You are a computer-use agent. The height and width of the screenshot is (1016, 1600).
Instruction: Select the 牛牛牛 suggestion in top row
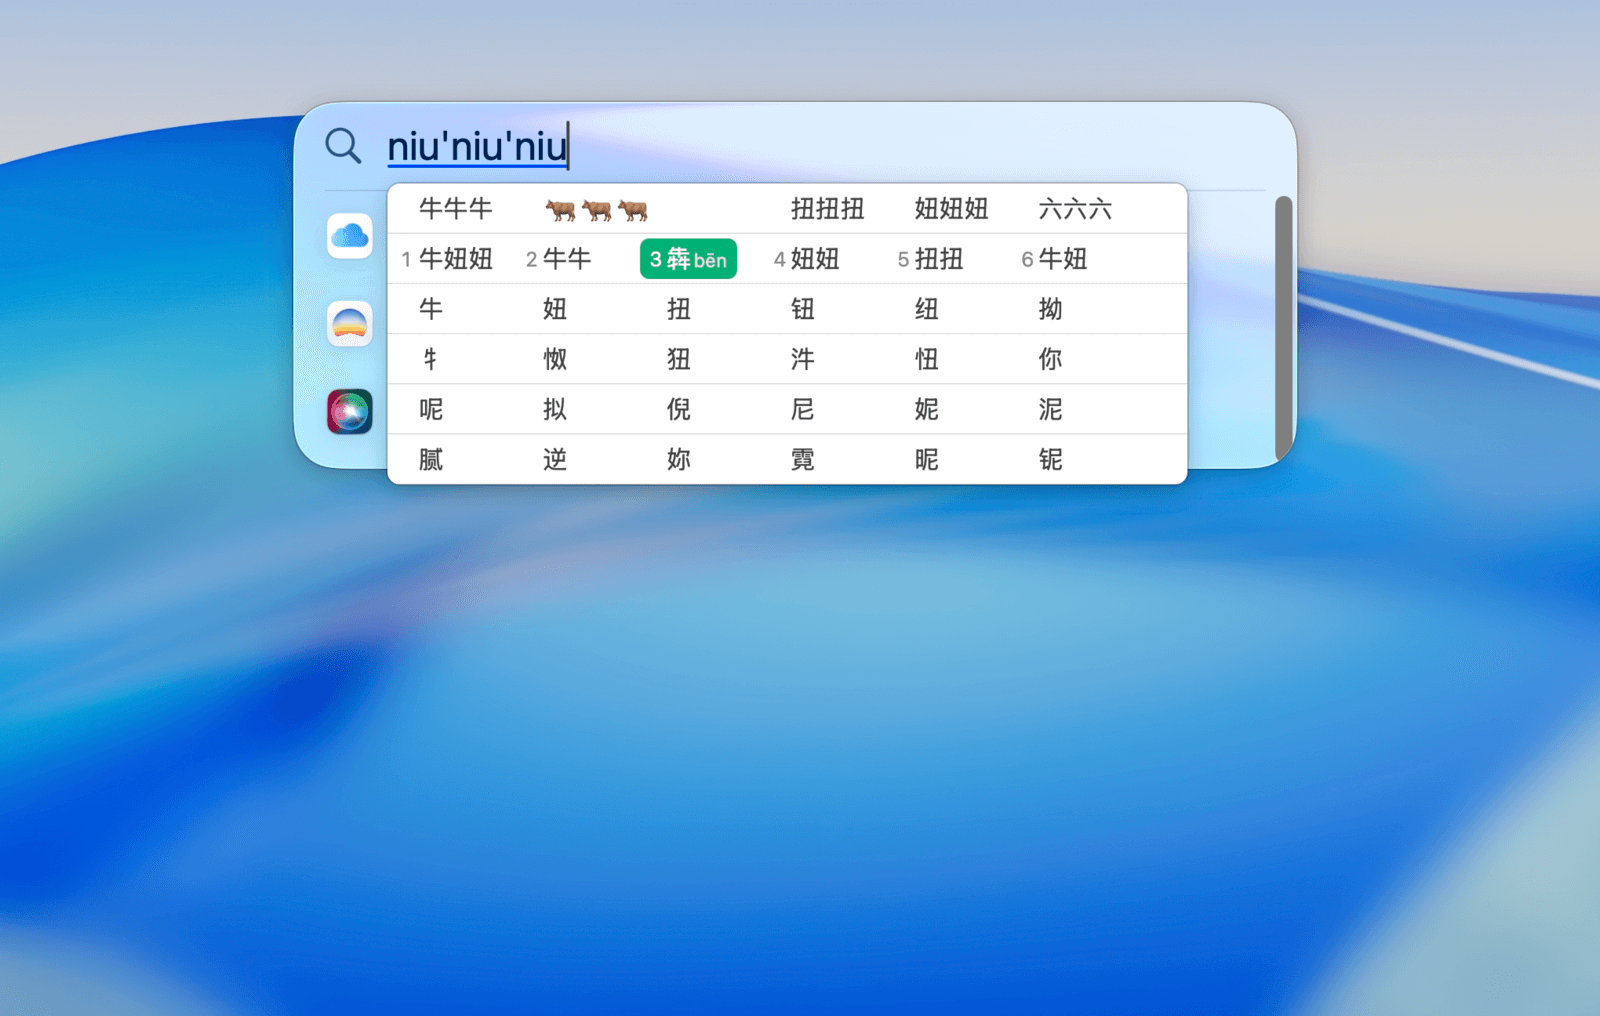456,209
